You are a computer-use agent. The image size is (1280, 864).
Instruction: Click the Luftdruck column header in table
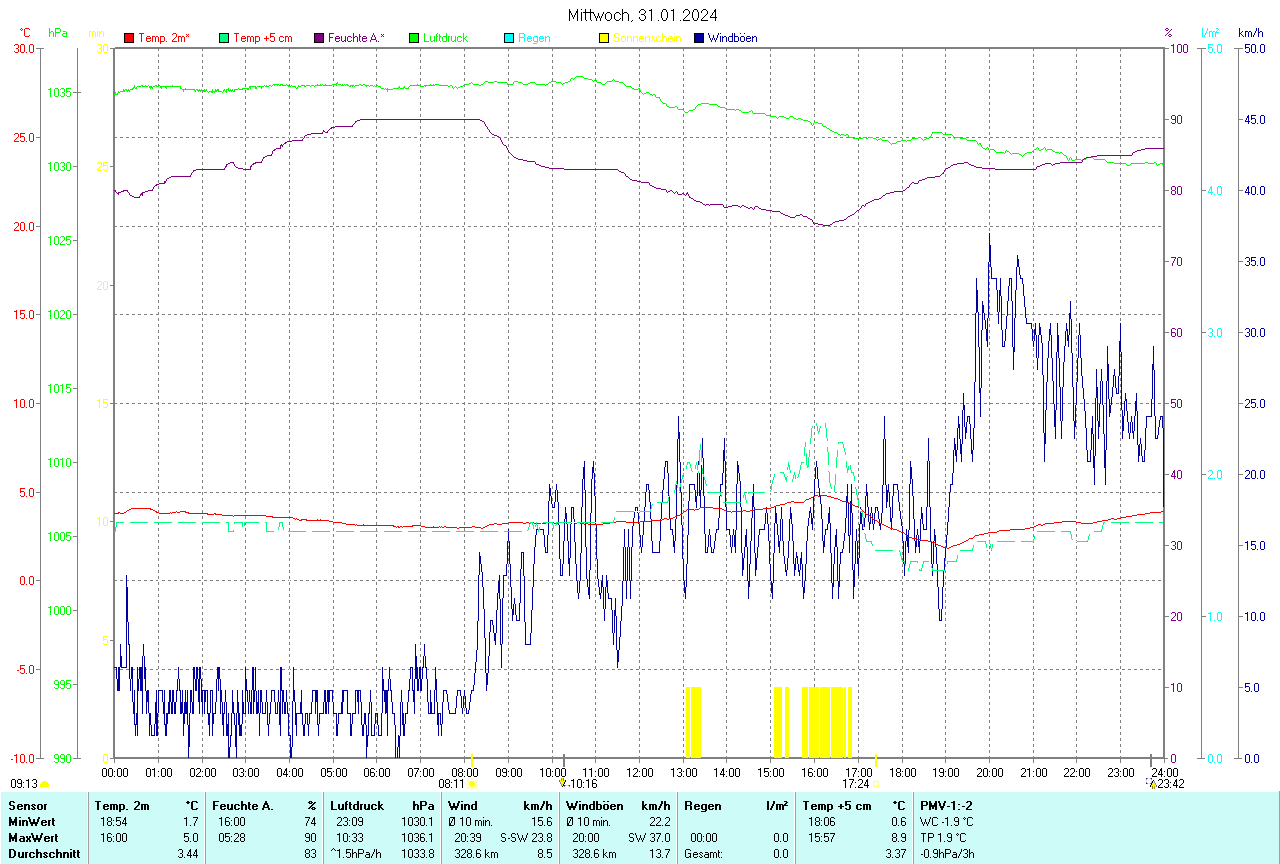[x=358, y=805]
